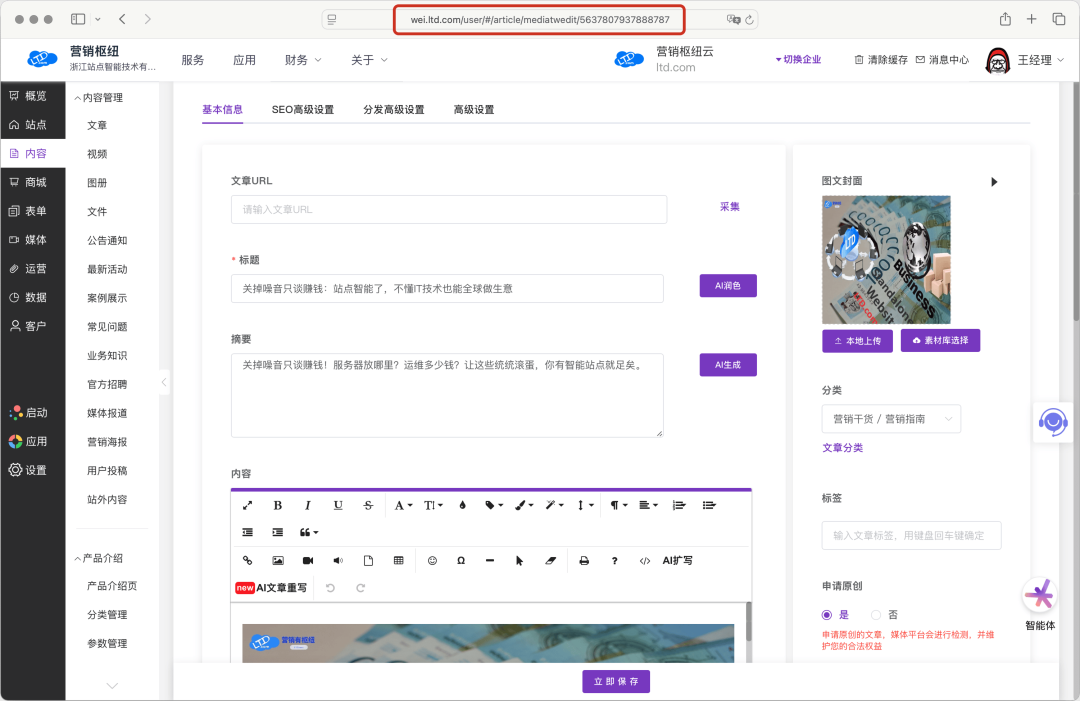Switch editor to code view
Viewport: 1080px width, 701px height.
click(x=645, y=561)
